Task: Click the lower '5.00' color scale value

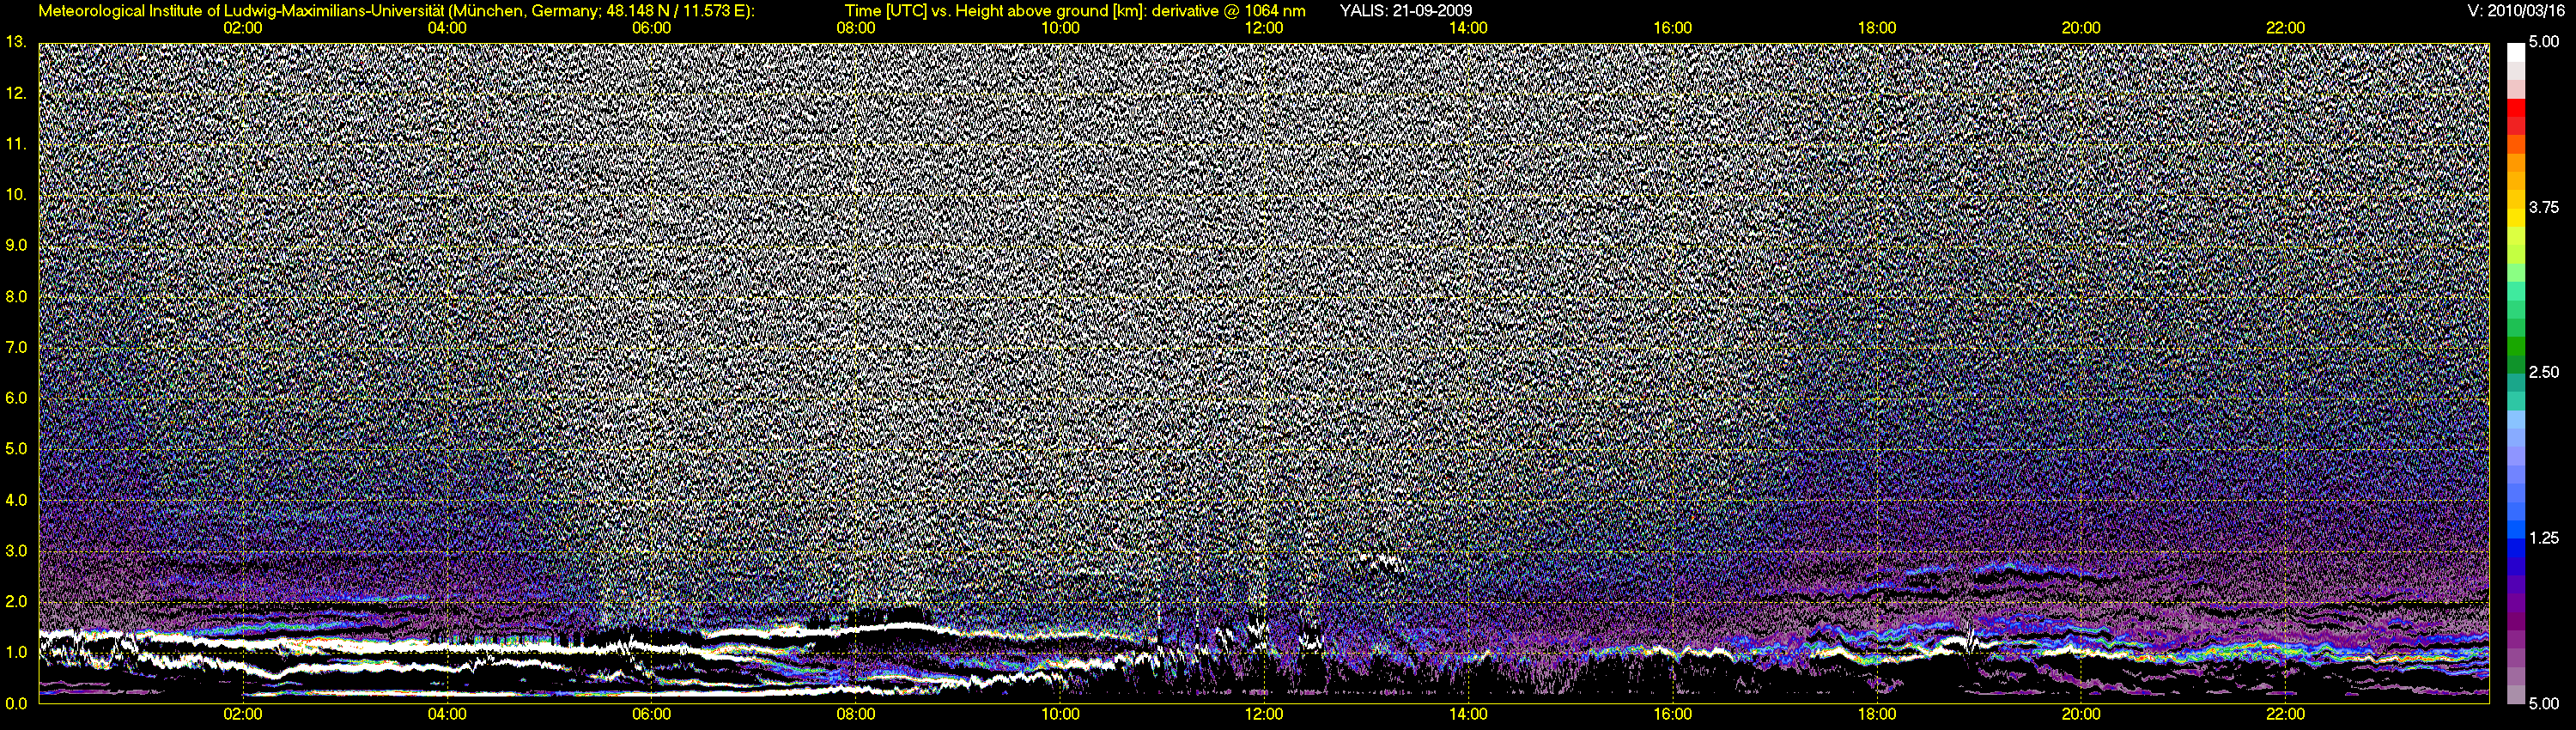Action: tap(2544, 703)
